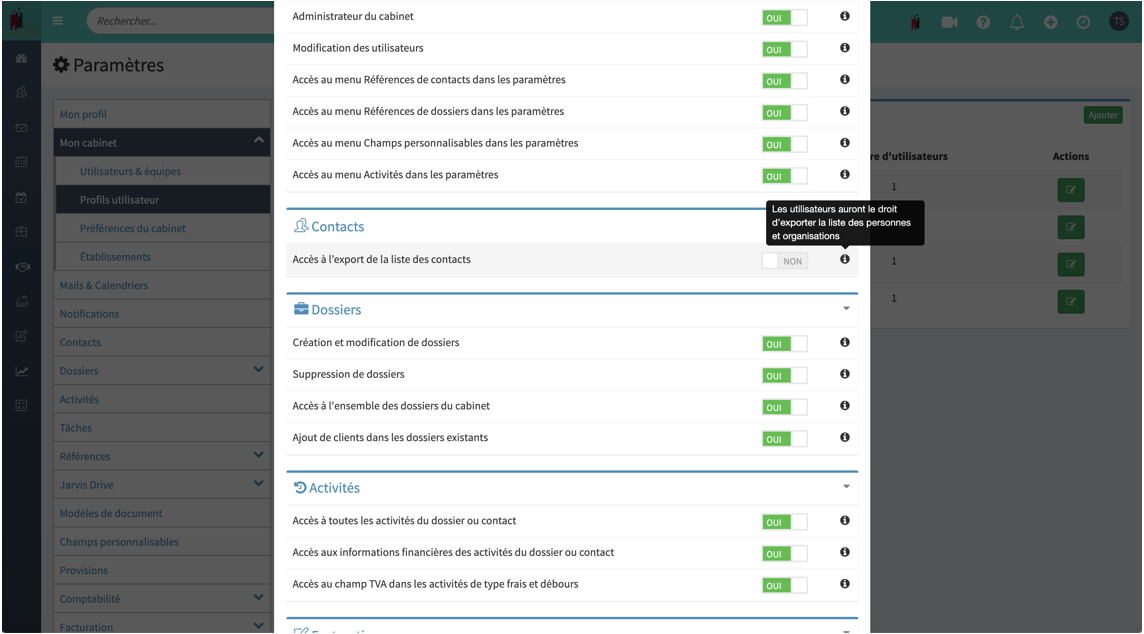Open Mon profil link
The height and width of the screenshot is (634, 1144).
(83, 115)
